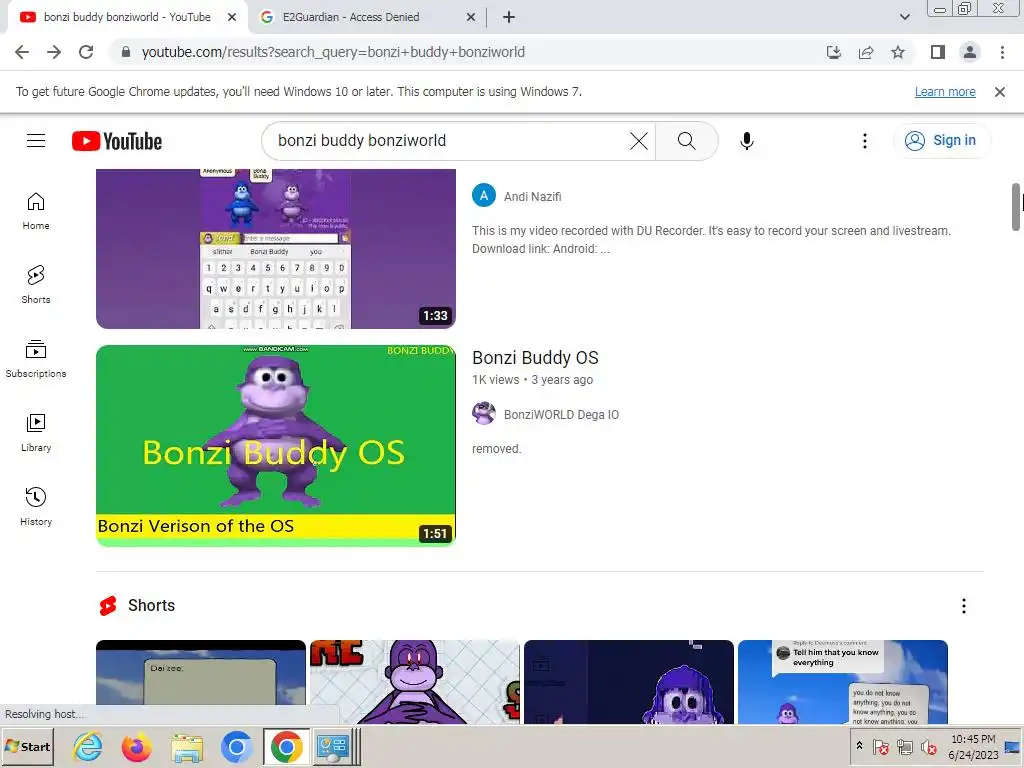
Task: Close the YouTube tab
Action: coord(232,17)
